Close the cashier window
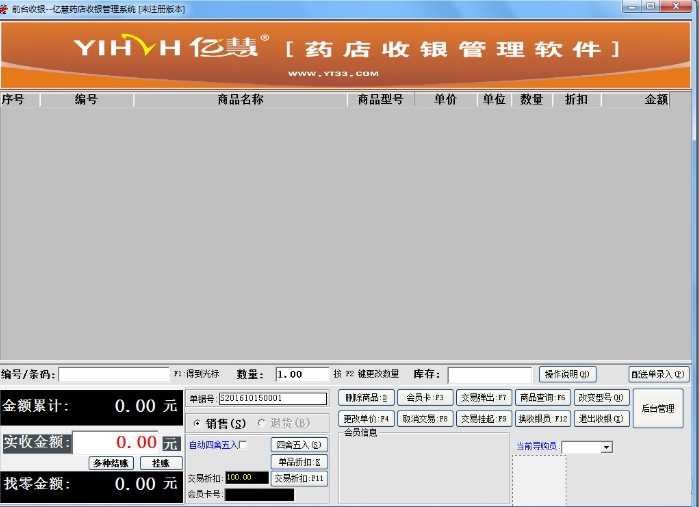Viewport: 699px width, 507px height. point(676,6)
